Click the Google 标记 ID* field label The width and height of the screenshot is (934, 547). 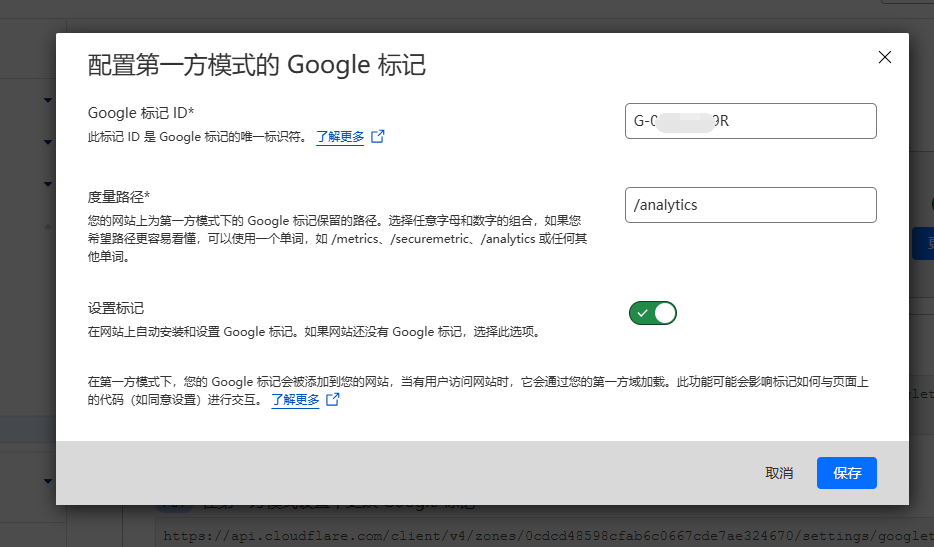coord(141,113)
